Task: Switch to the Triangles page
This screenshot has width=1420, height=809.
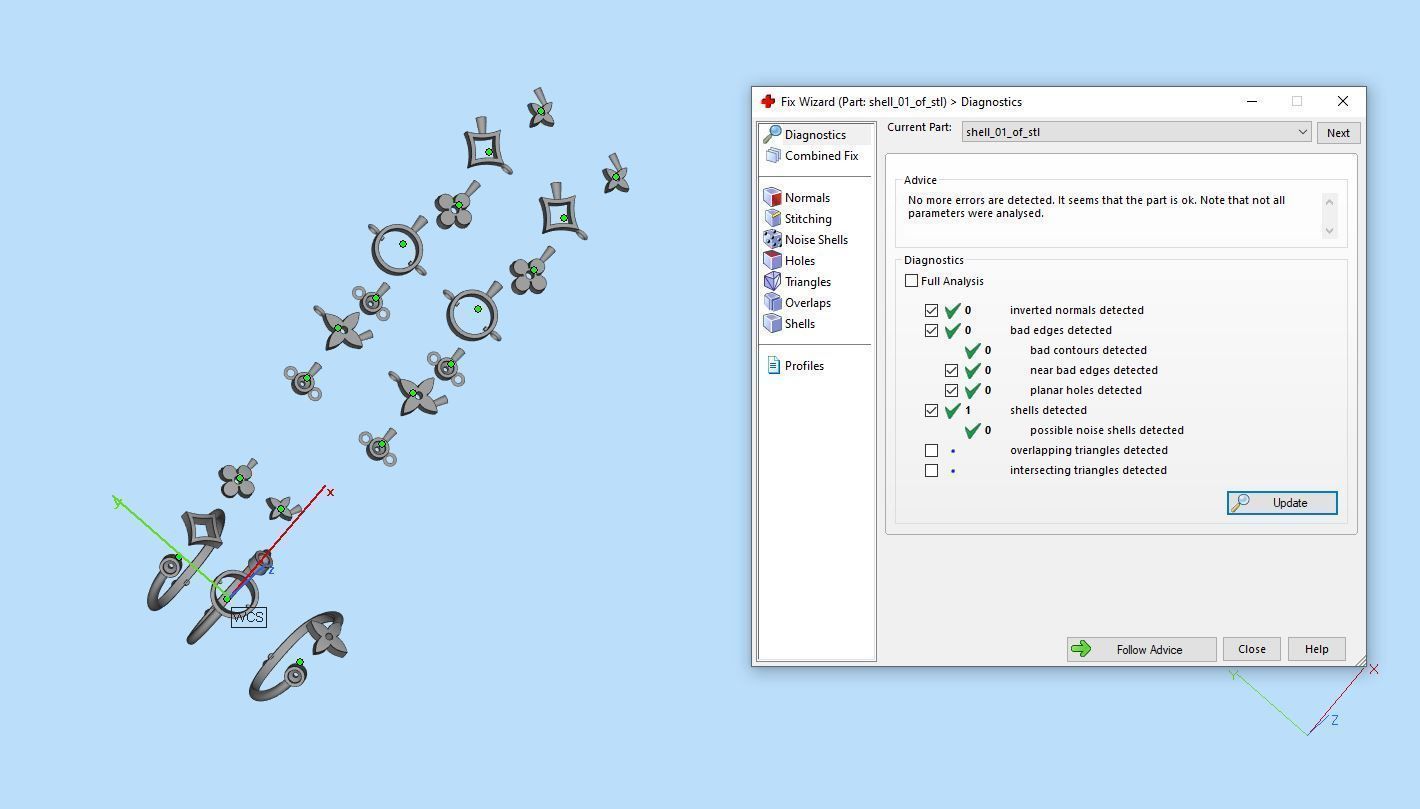Action: click(x=808, y=282)
